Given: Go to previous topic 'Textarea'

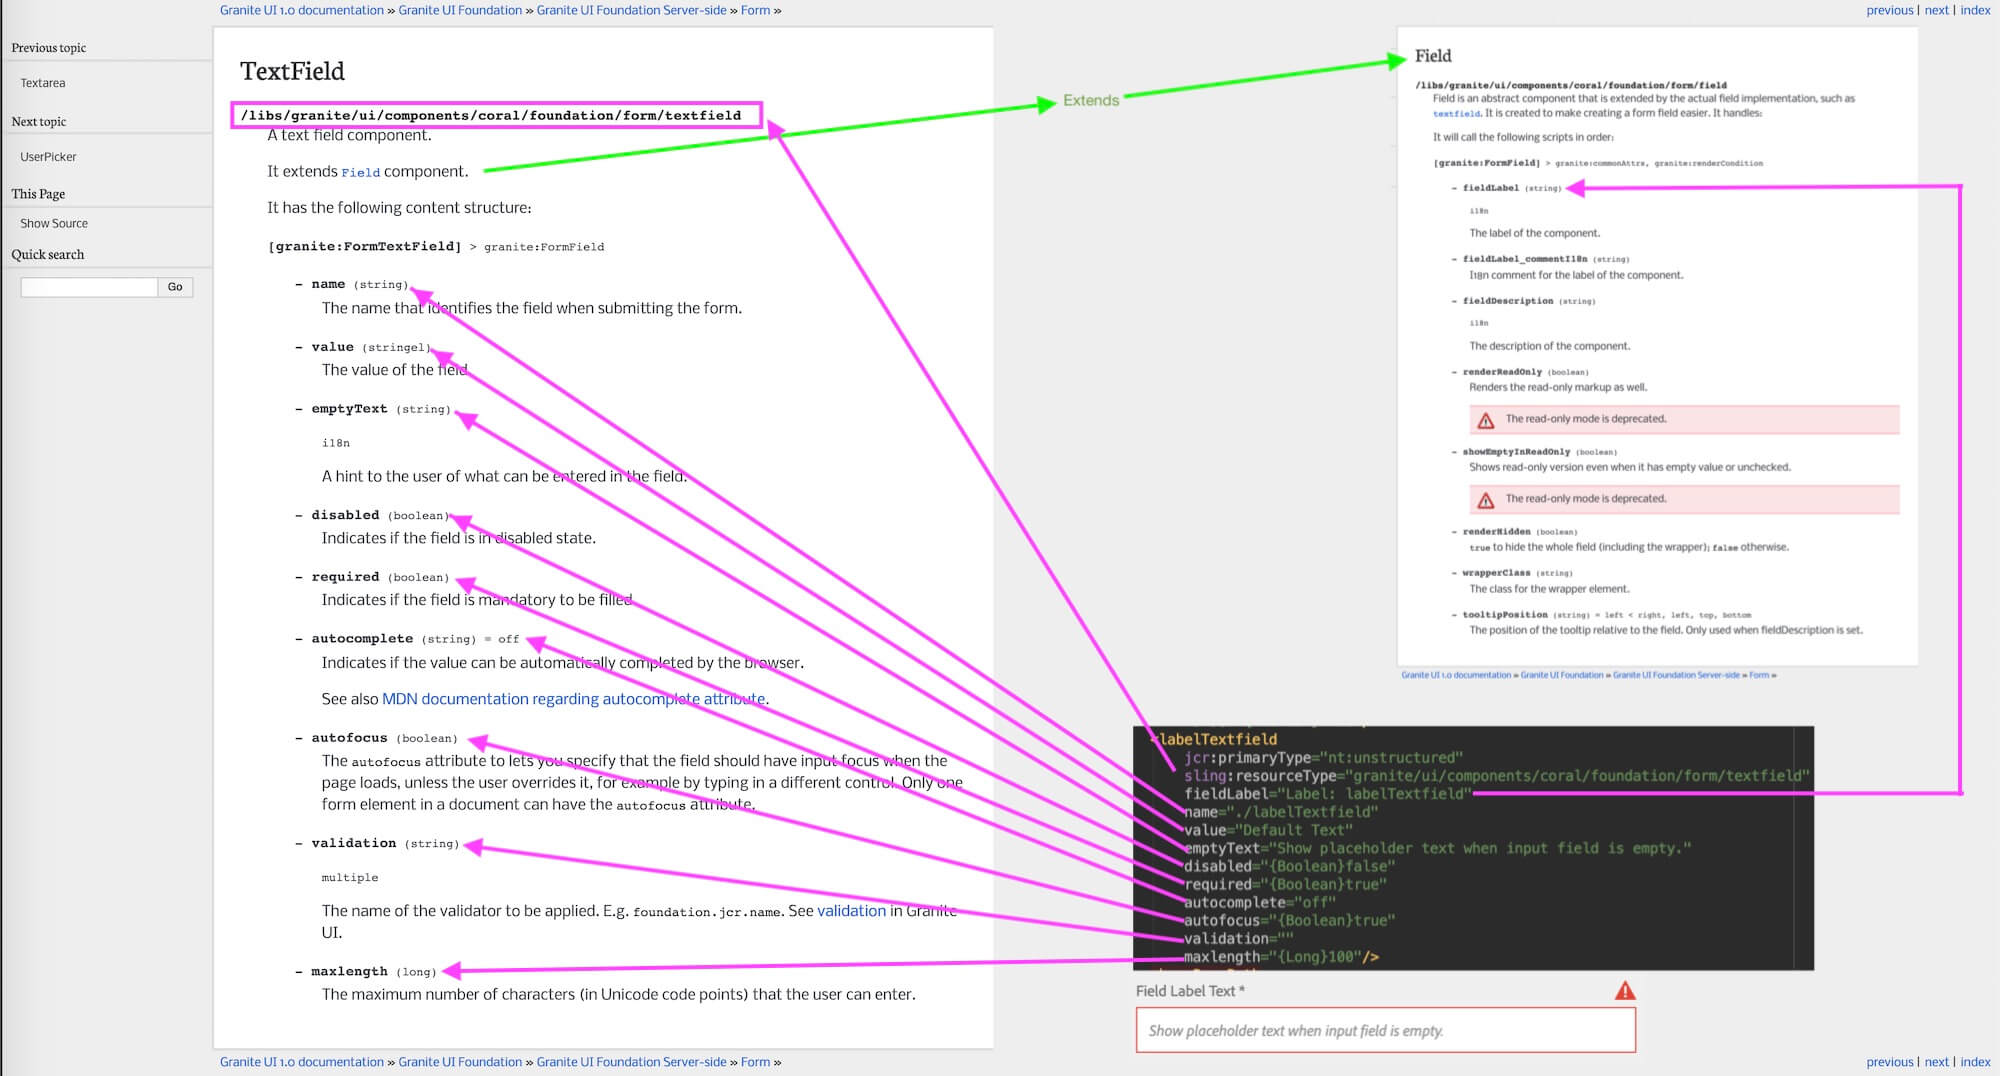Looking at the screenshot, I should (42, 82).
